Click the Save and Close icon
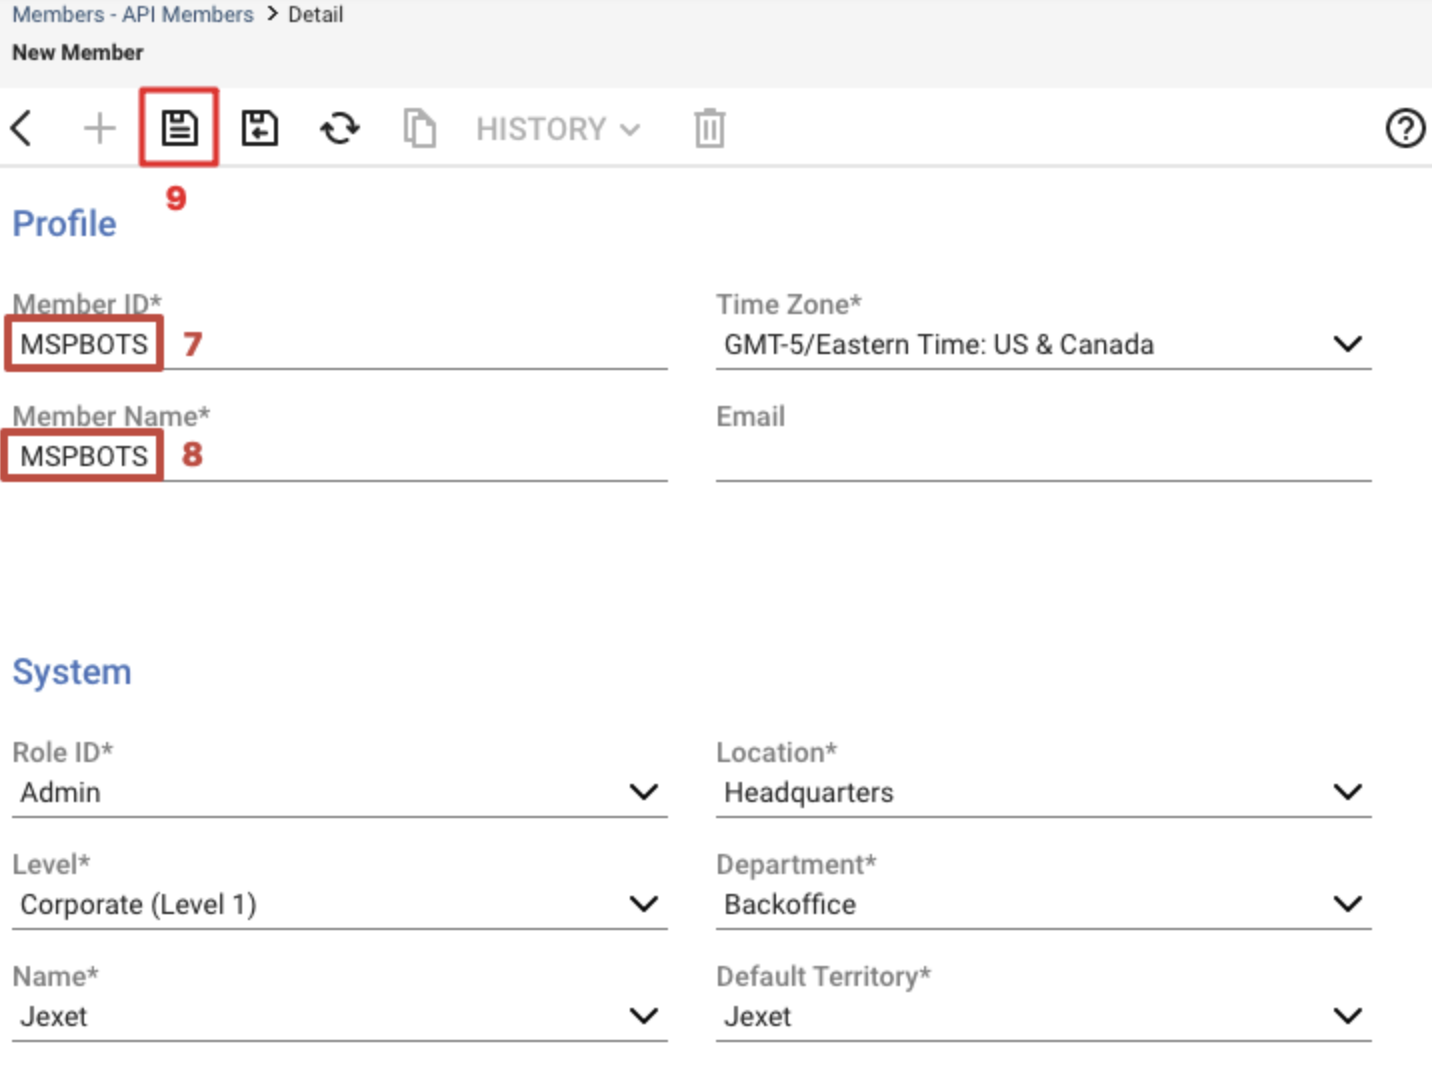The height and width of the screenshot is (1072, 1432). tap(260, 128)
